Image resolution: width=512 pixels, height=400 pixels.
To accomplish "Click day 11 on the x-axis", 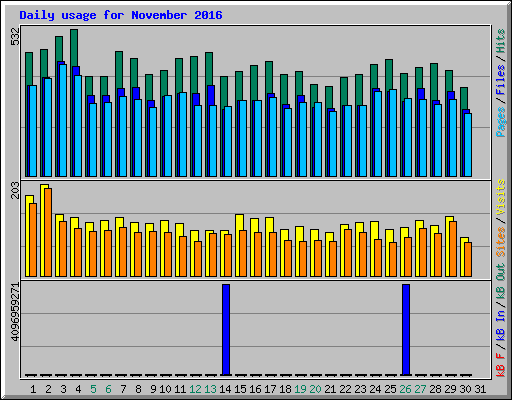I will click(x=180, y=389).
